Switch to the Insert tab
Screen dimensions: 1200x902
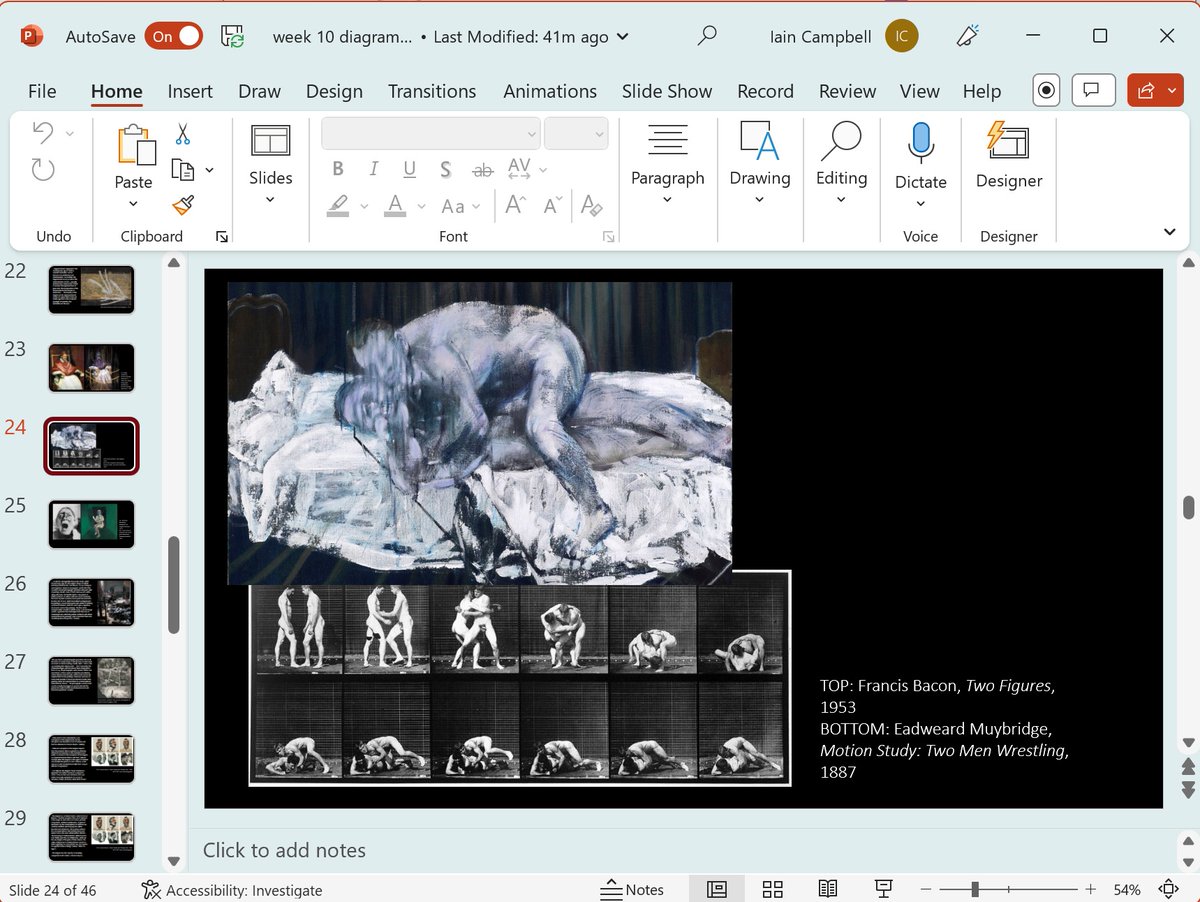190,91
